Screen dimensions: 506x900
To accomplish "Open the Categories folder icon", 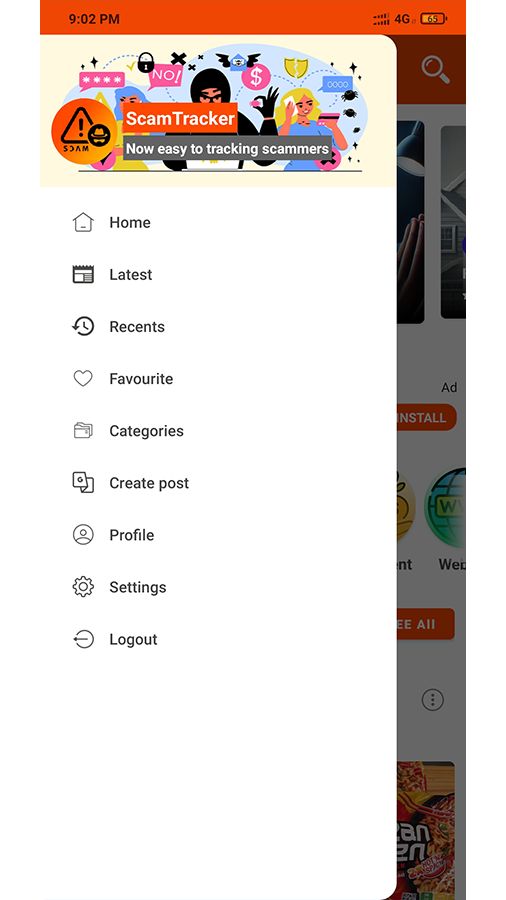I will click(83, 430).
